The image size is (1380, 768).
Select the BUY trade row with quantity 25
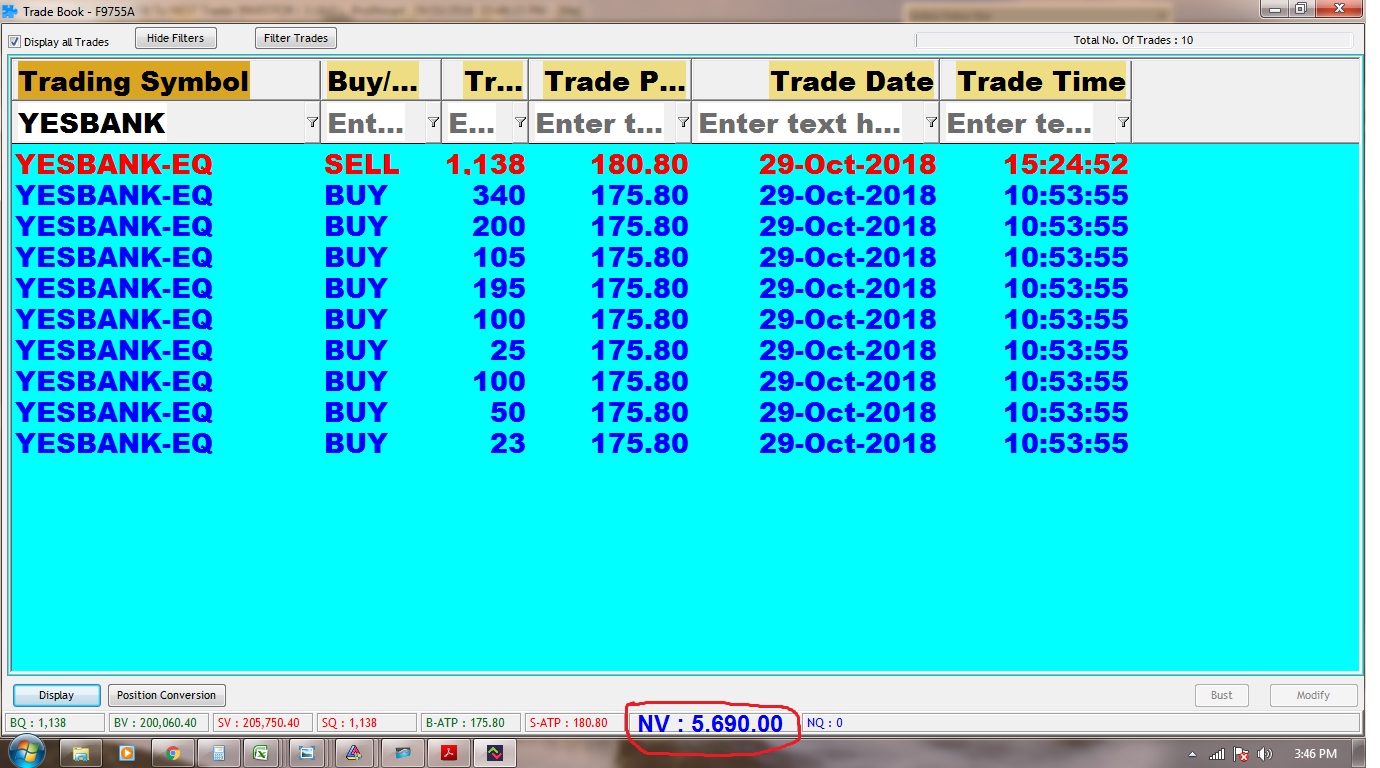572,350
